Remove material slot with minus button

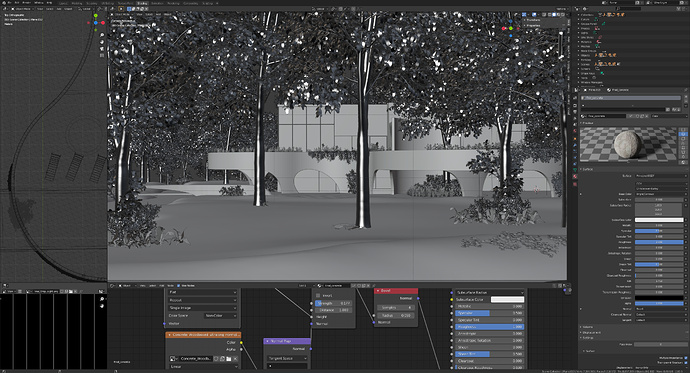click(686, 101)
